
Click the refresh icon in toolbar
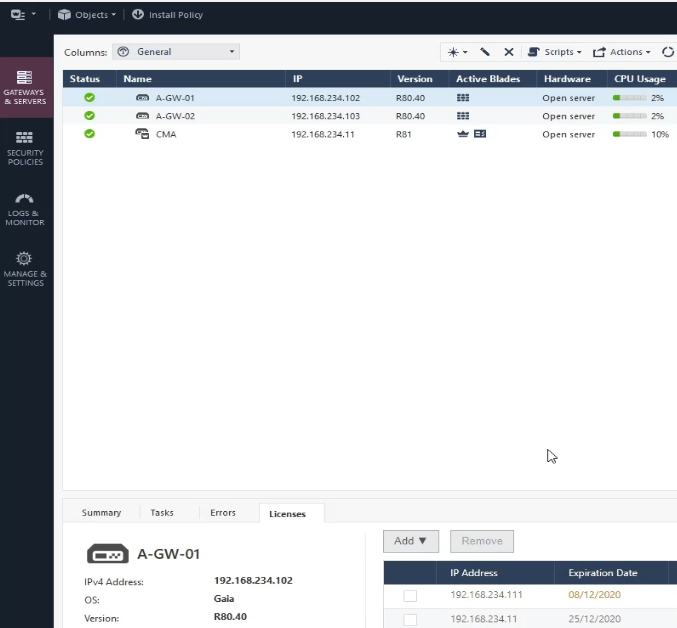click(x=667, y=52)
